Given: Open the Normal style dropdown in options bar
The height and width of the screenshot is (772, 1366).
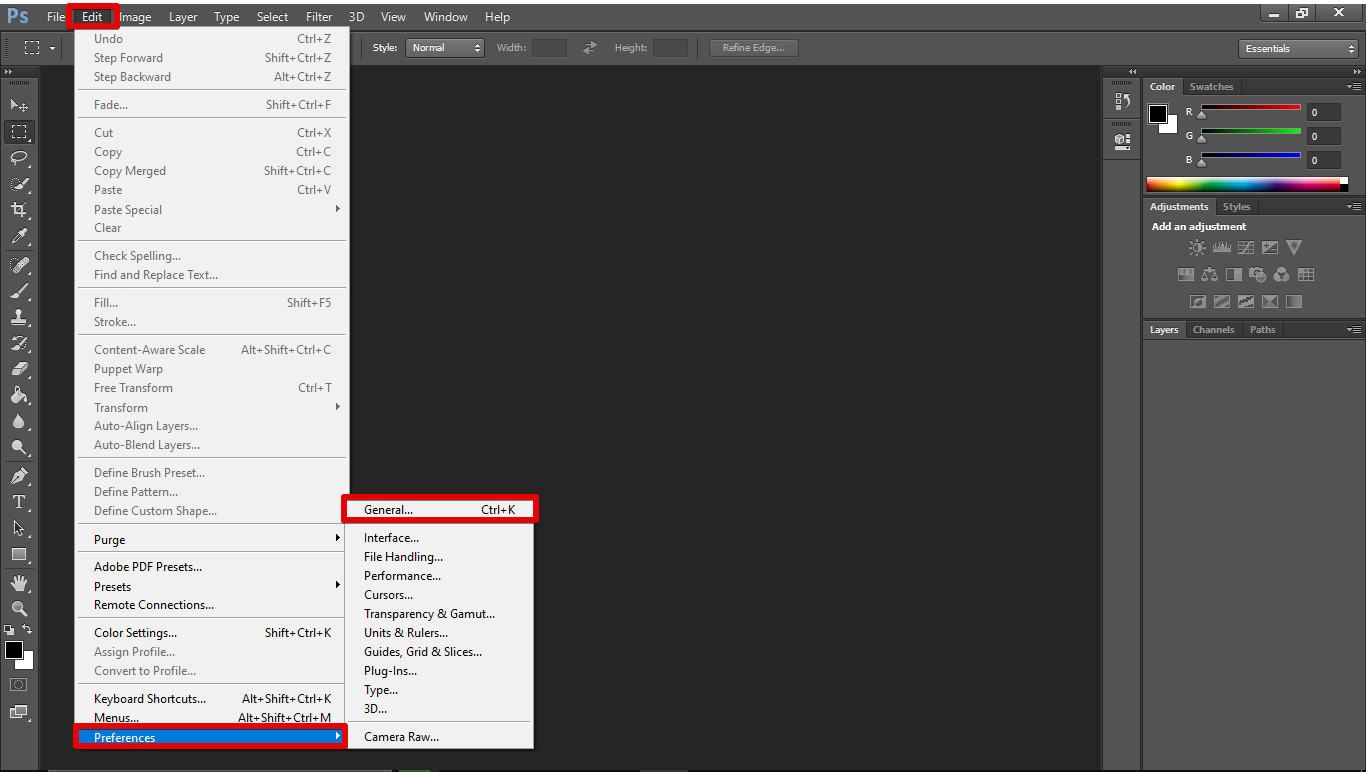Looking at the screenshot, I should [444, 47].
